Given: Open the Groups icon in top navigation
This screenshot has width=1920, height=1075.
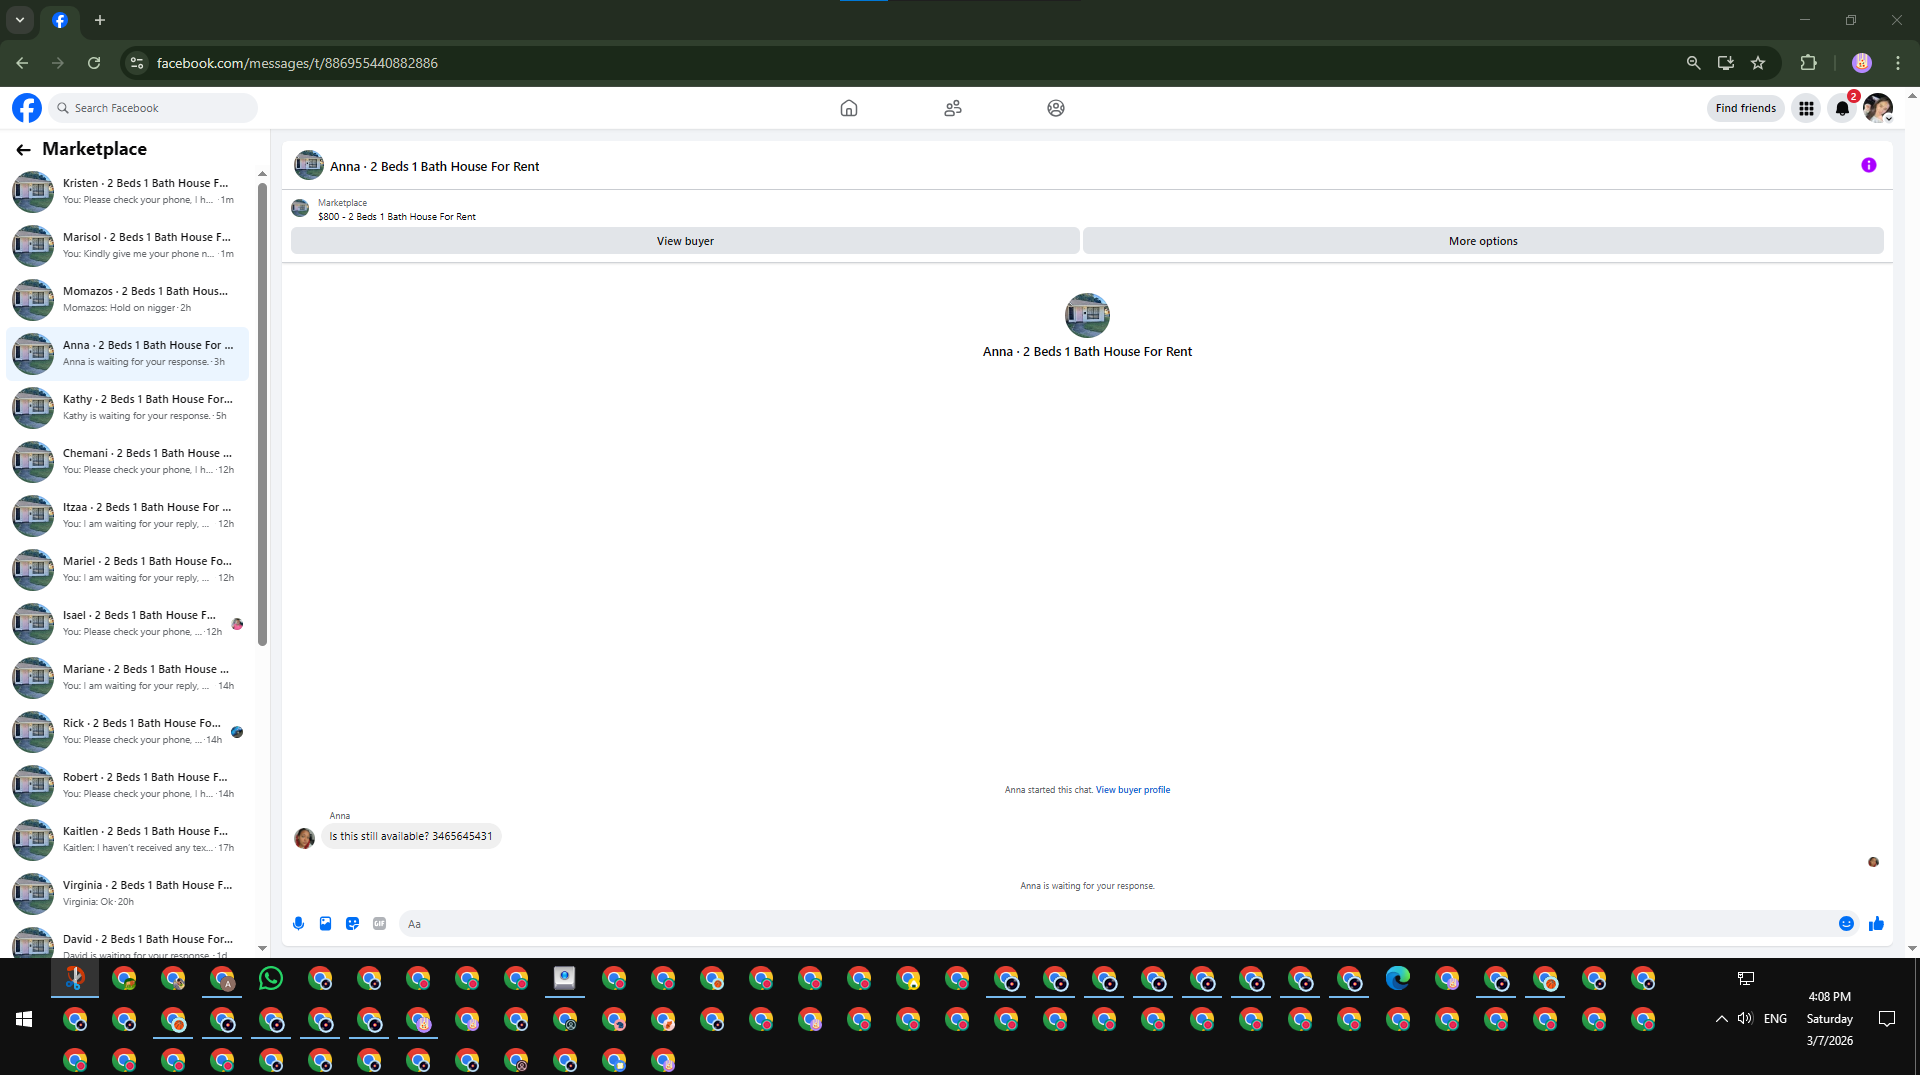Looking at the screenshot, I should [1056, 108].
